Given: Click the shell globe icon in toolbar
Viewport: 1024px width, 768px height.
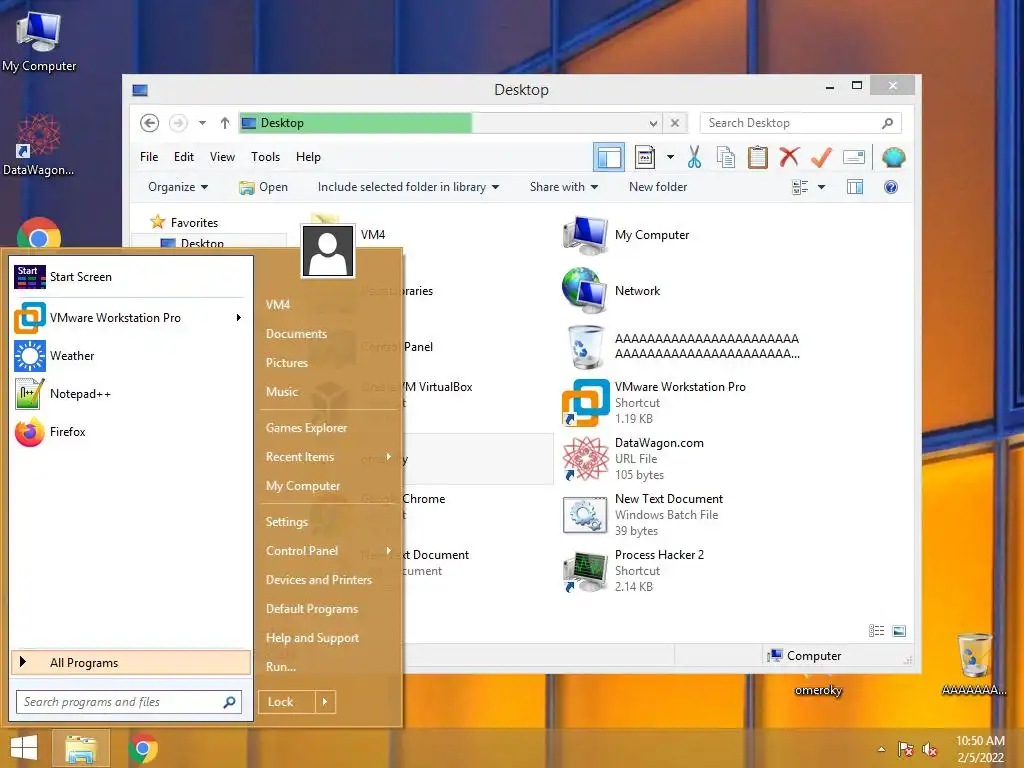Looking at the screenshot, I should tap(893, 157).
